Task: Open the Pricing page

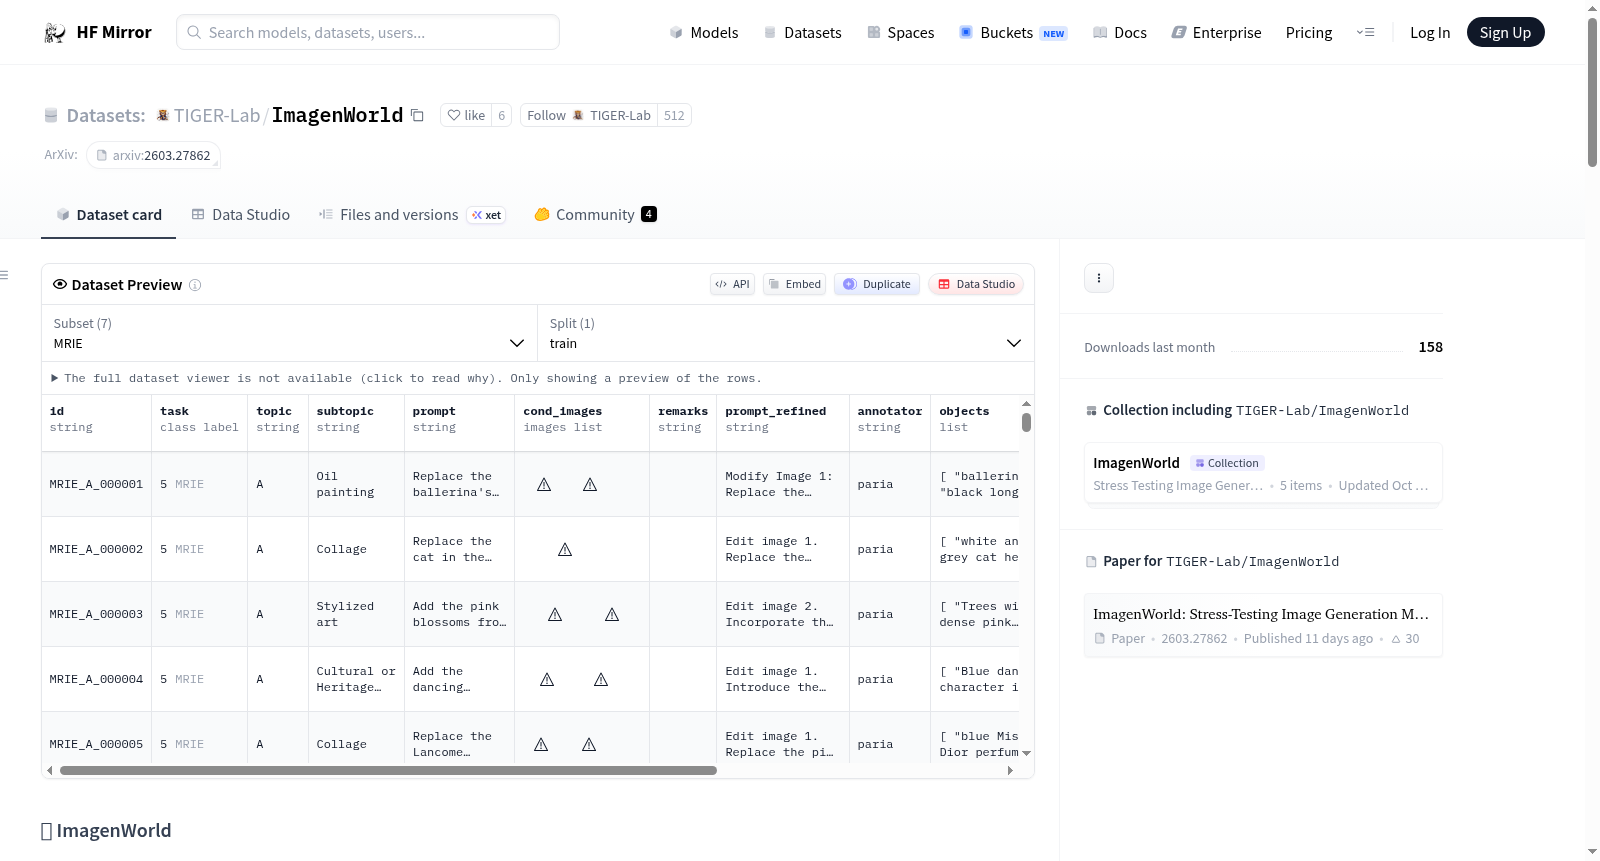Action: (x=1309, y=33)
